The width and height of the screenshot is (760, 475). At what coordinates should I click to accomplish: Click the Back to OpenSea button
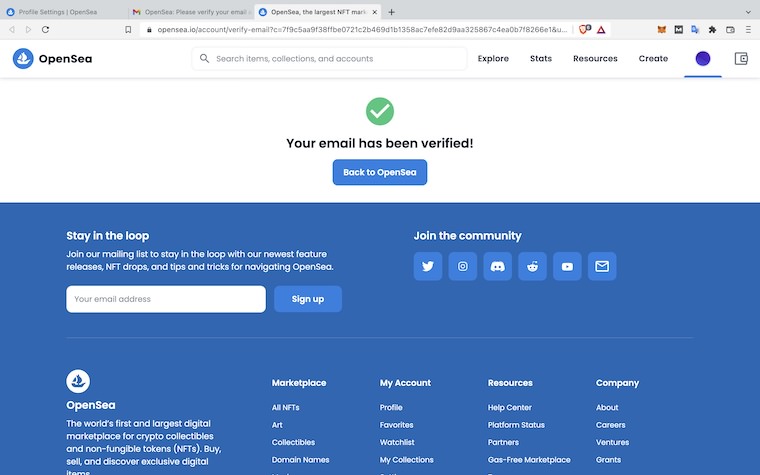[x=380, y=172]
